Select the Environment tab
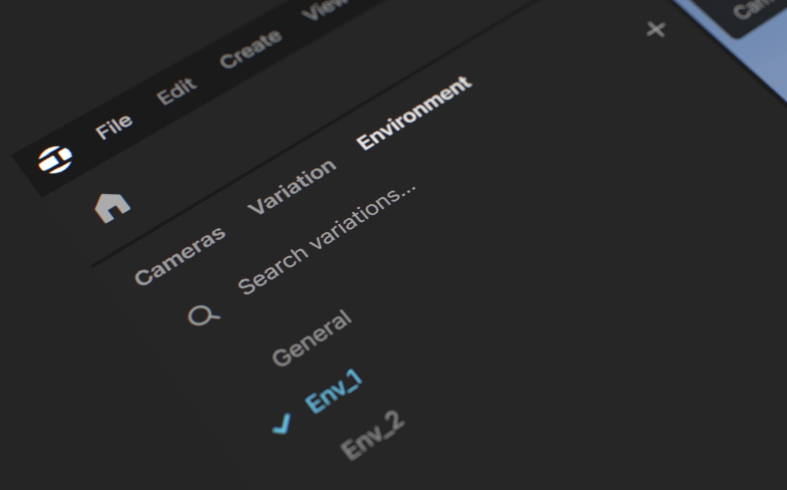The width and height of the screenshot is (787, 490). tap(414, 113)
